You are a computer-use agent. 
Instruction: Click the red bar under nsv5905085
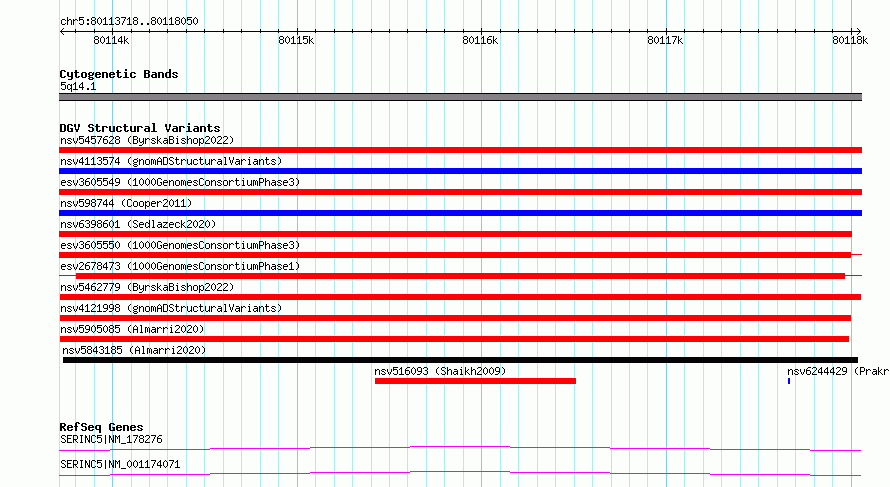click(x=454, y=339)
